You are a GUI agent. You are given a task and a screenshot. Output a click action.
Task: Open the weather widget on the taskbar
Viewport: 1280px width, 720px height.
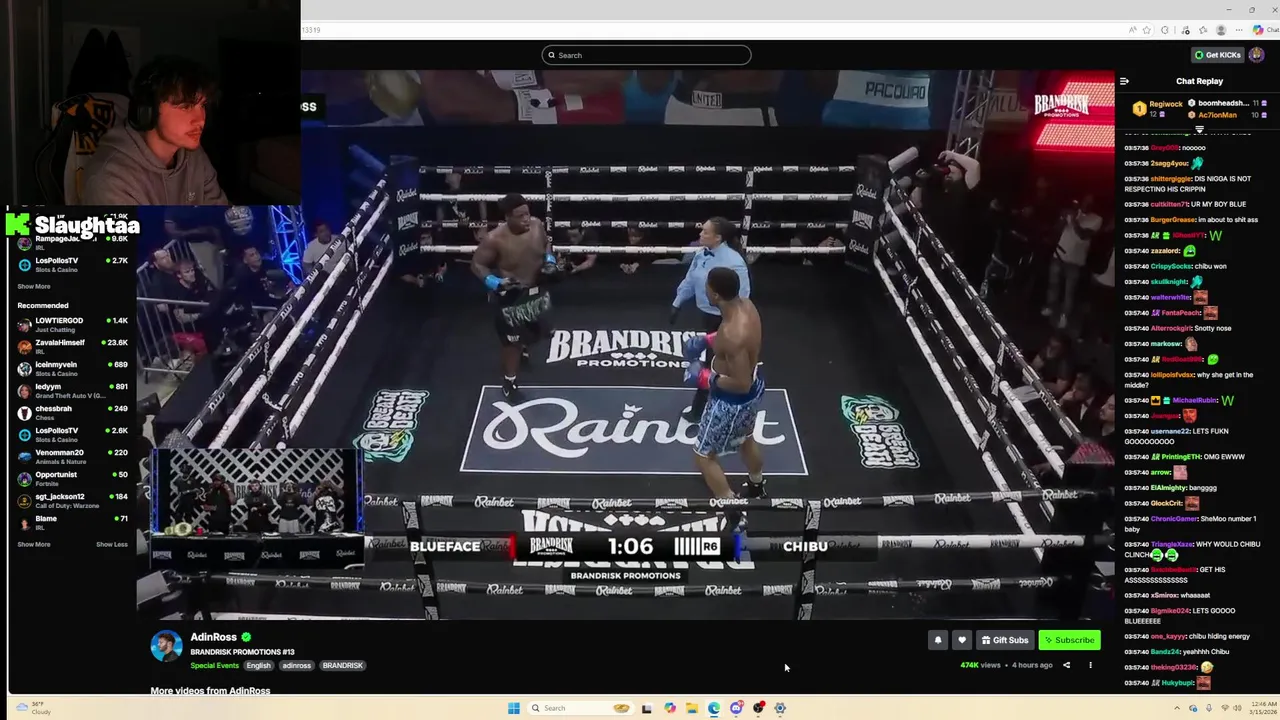[35, 708]
